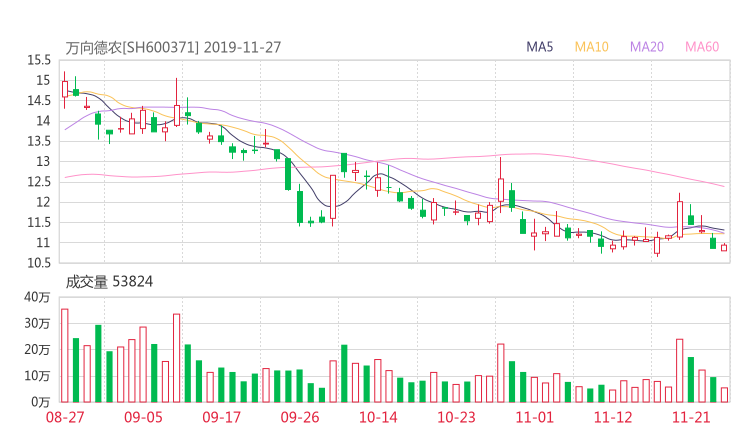Click the last volume bar on the right
The height and width of the screenshot is (440, 740).
pyautogui.click(x=724, y=395)
